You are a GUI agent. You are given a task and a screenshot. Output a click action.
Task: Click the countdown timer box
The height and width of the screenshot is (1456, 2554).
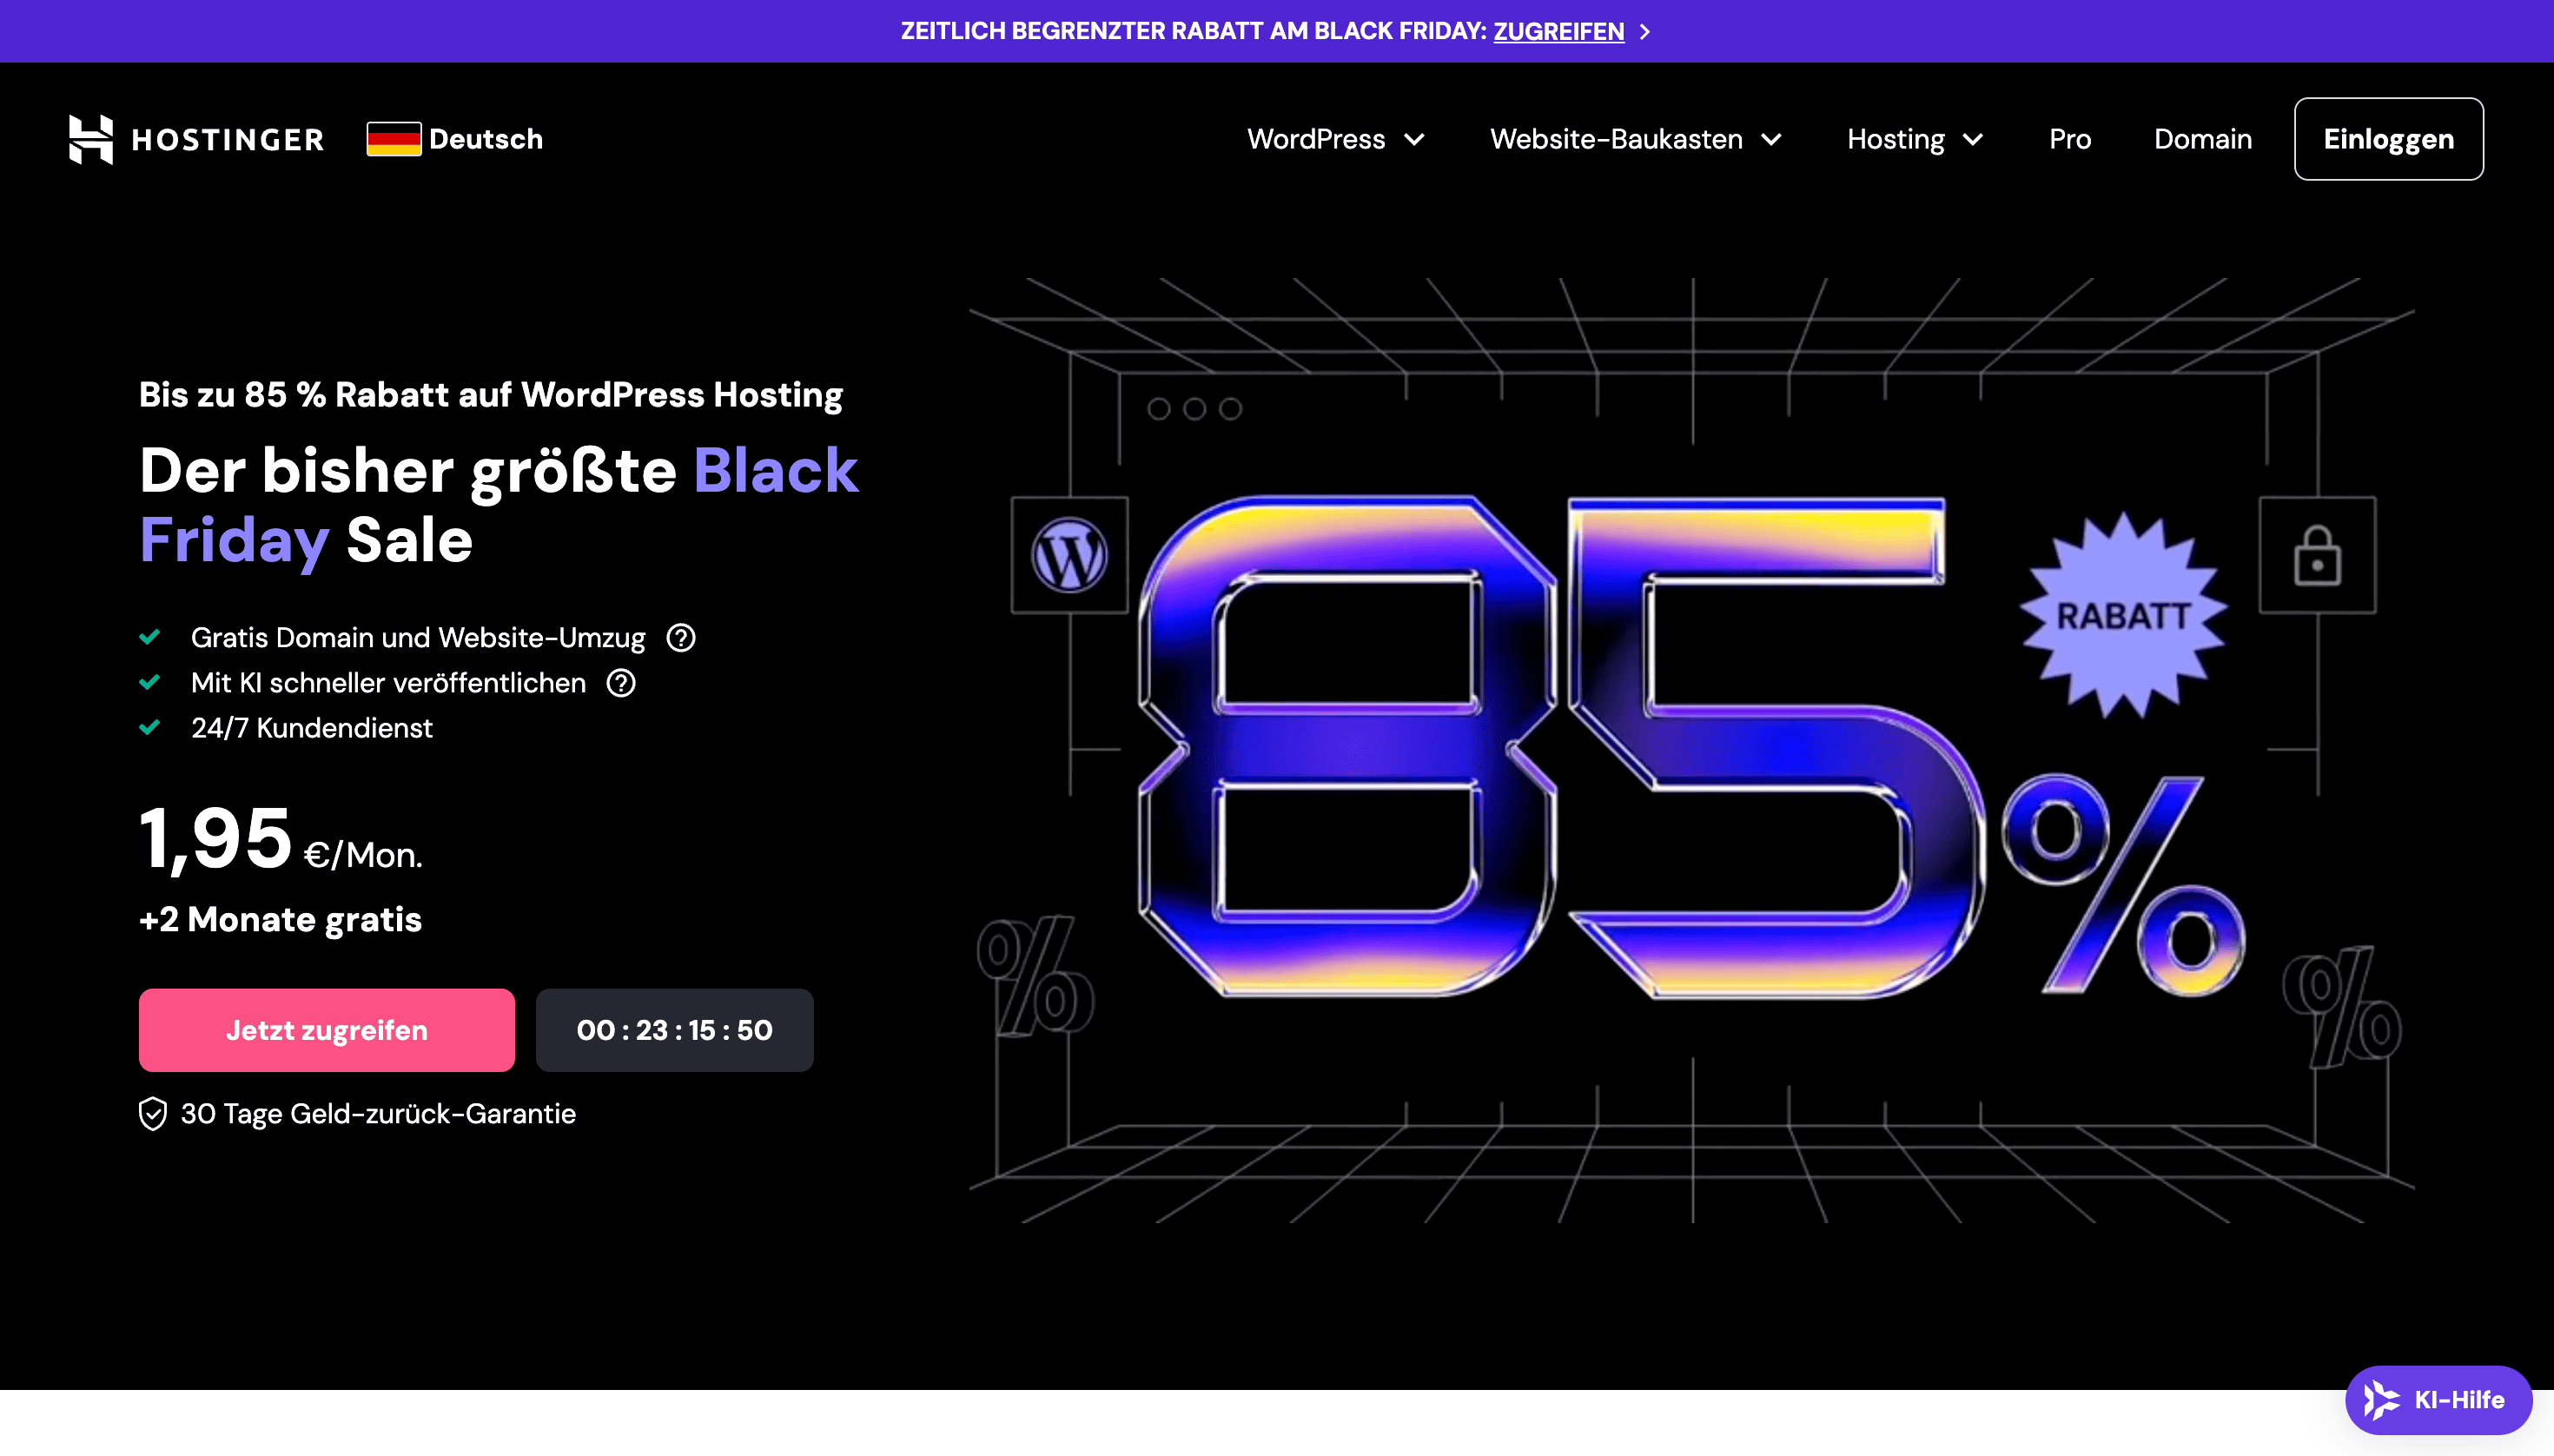coord(674,1030)
